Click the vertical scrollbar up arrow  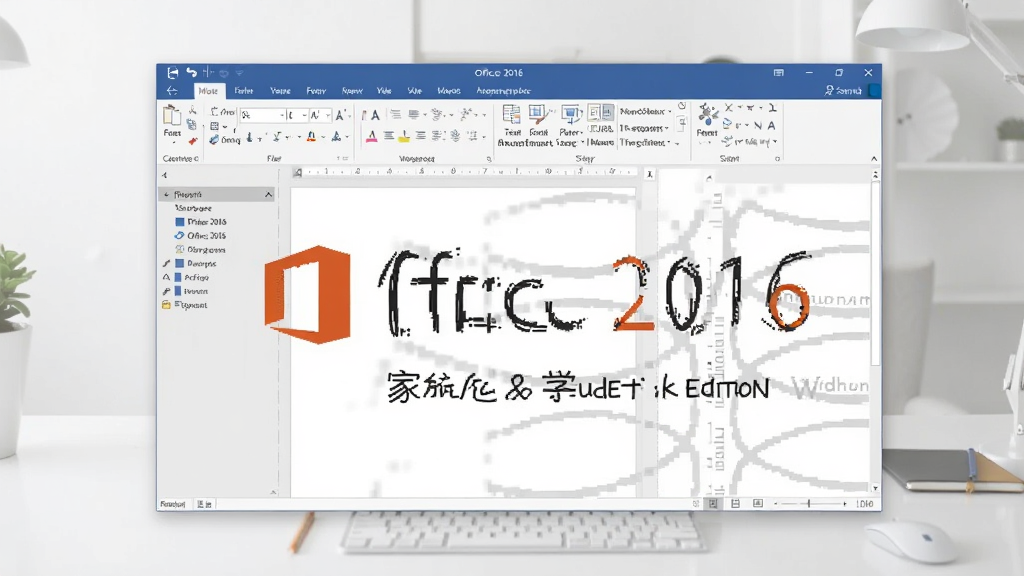pyautogui.click(x=875, y=174)
